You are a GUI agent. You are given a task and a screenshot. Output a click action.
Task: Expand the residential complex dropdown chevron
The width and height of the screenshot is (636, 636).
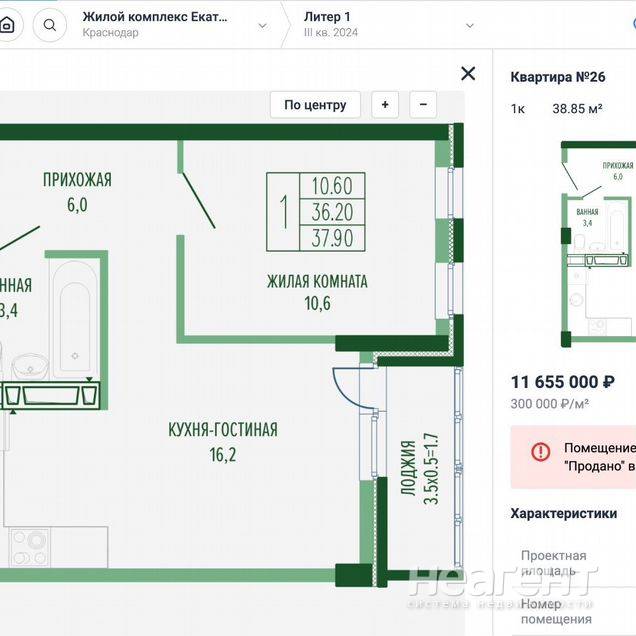point(263,25)
